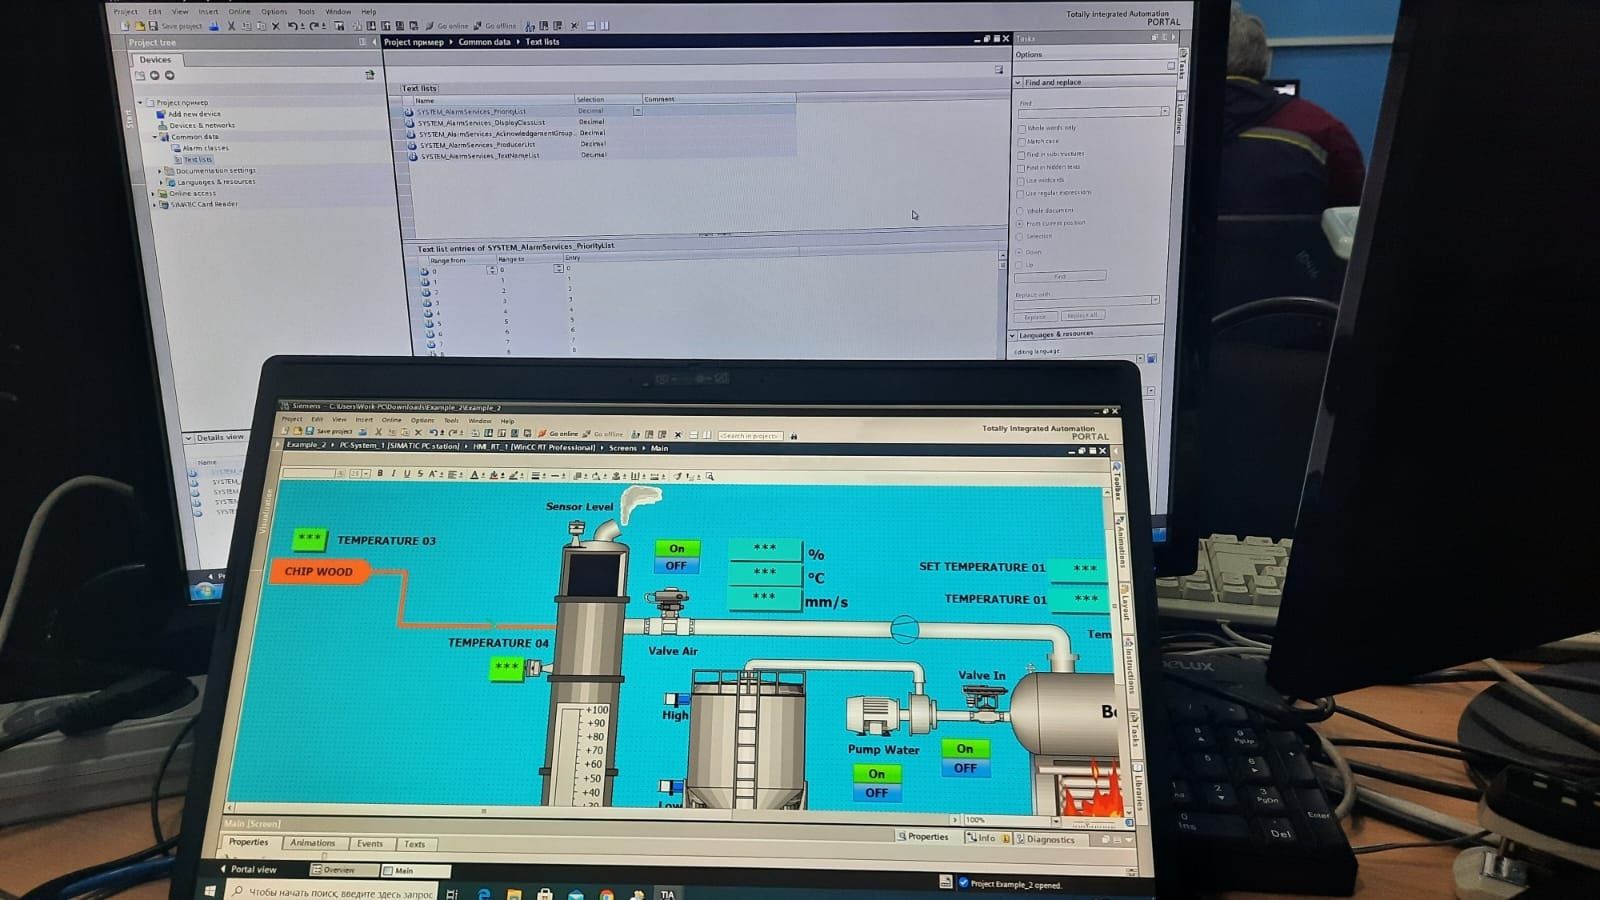Viewport: 1600px width, 900px height.
Task: Click OFF button below Valve In
Action: (x=966, y=768)
